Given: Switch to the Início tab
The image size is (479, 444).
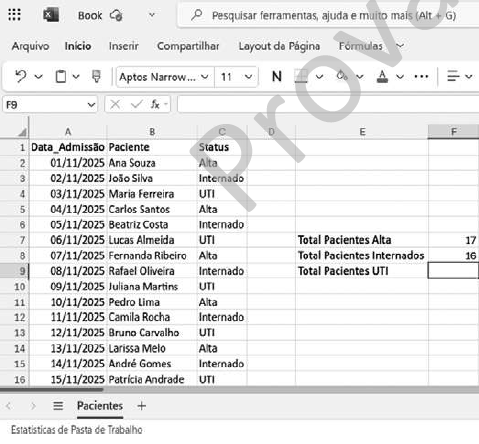Looking at the screenshot, I should [78, 46].
